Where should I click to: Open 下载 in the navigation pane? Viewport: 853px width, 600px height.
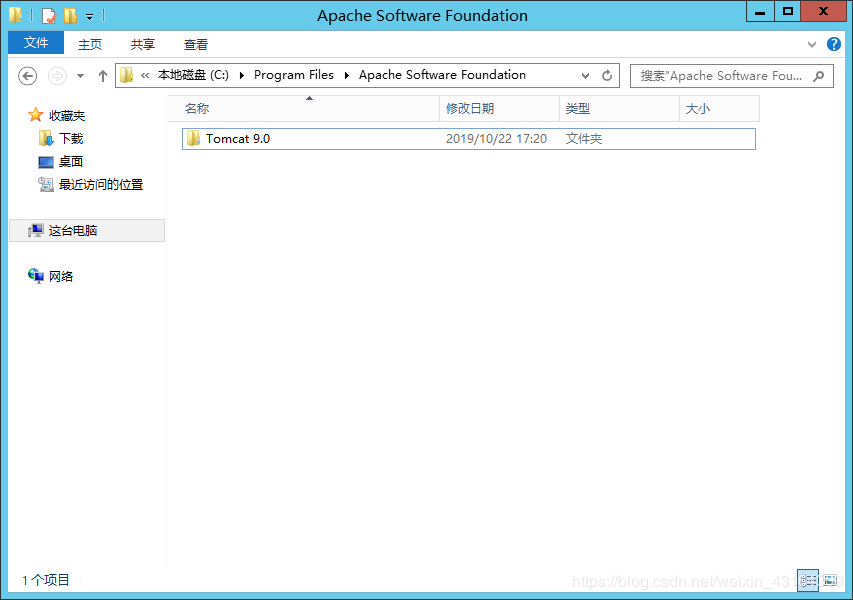click(x=71, y=139)
